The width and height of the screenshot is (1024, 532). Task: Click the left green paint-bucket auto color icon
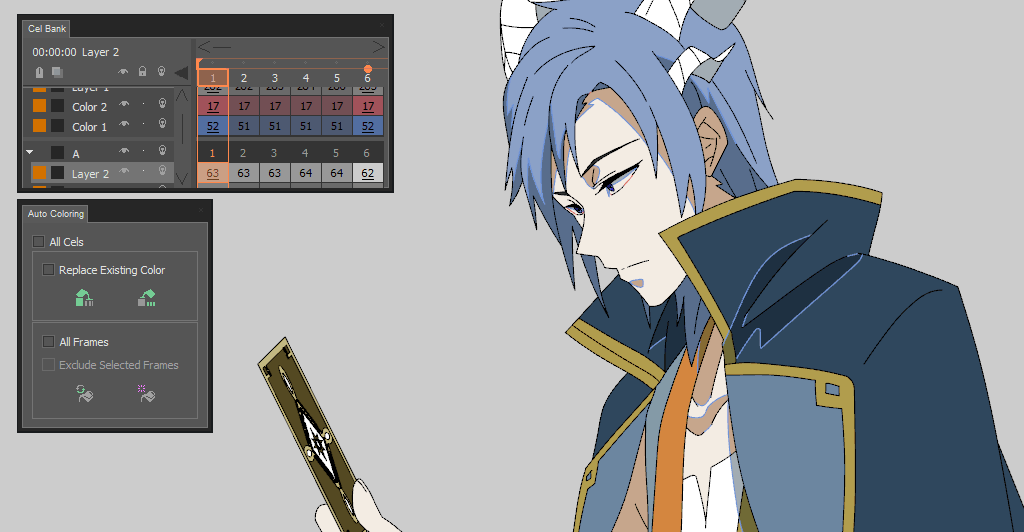click(84, 298)
